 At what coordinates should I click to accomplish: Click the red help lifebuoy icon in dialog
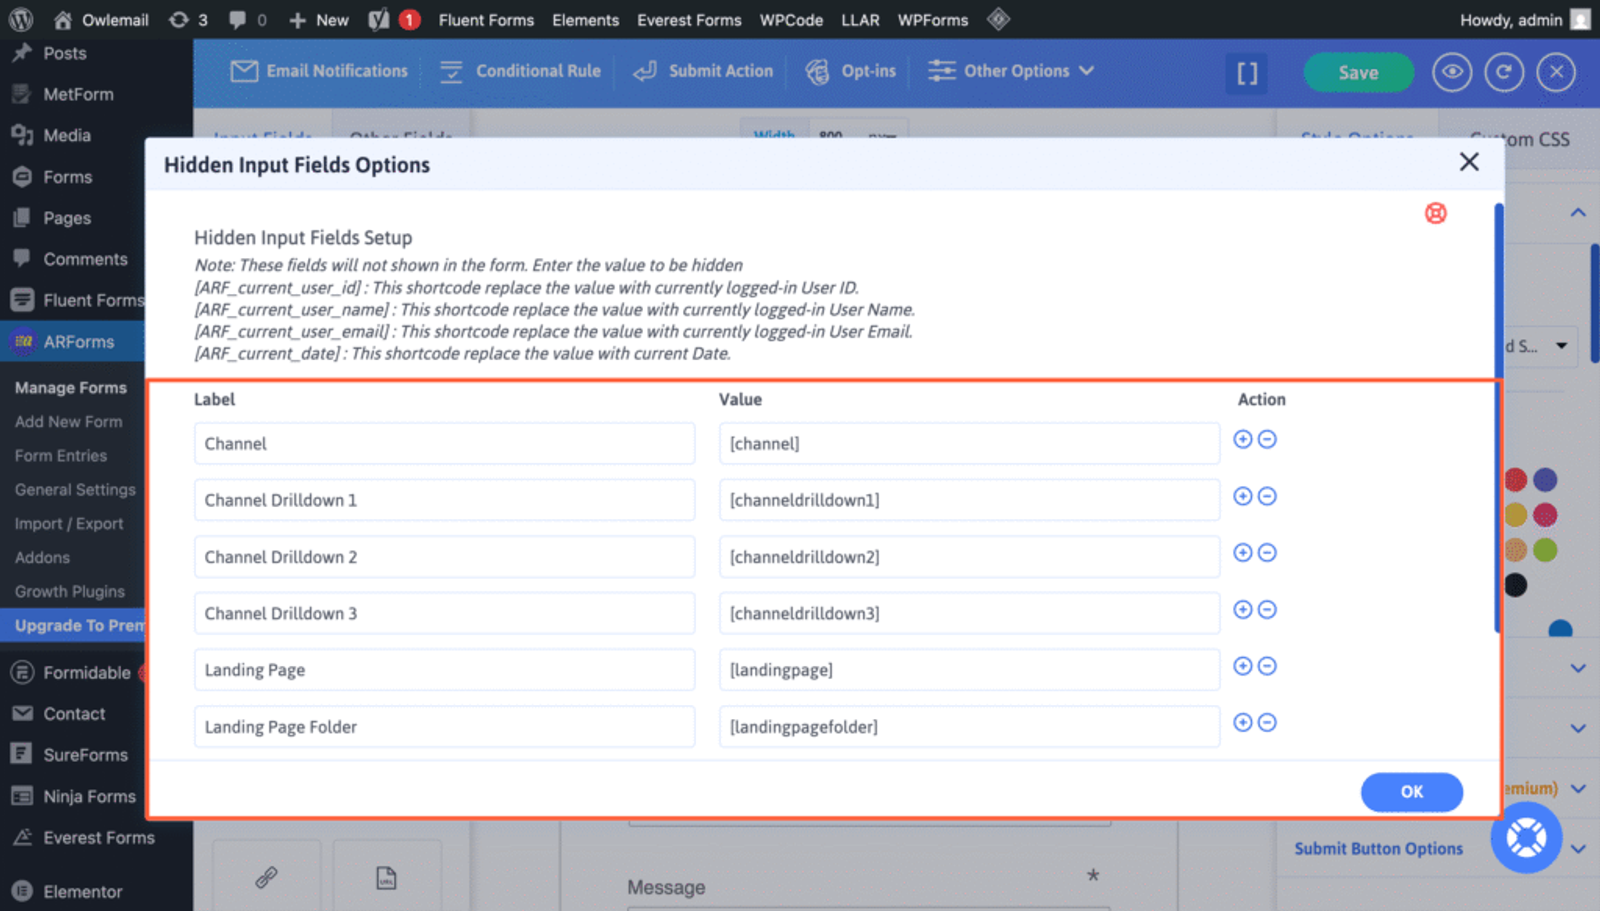[x=1436, y=213]
